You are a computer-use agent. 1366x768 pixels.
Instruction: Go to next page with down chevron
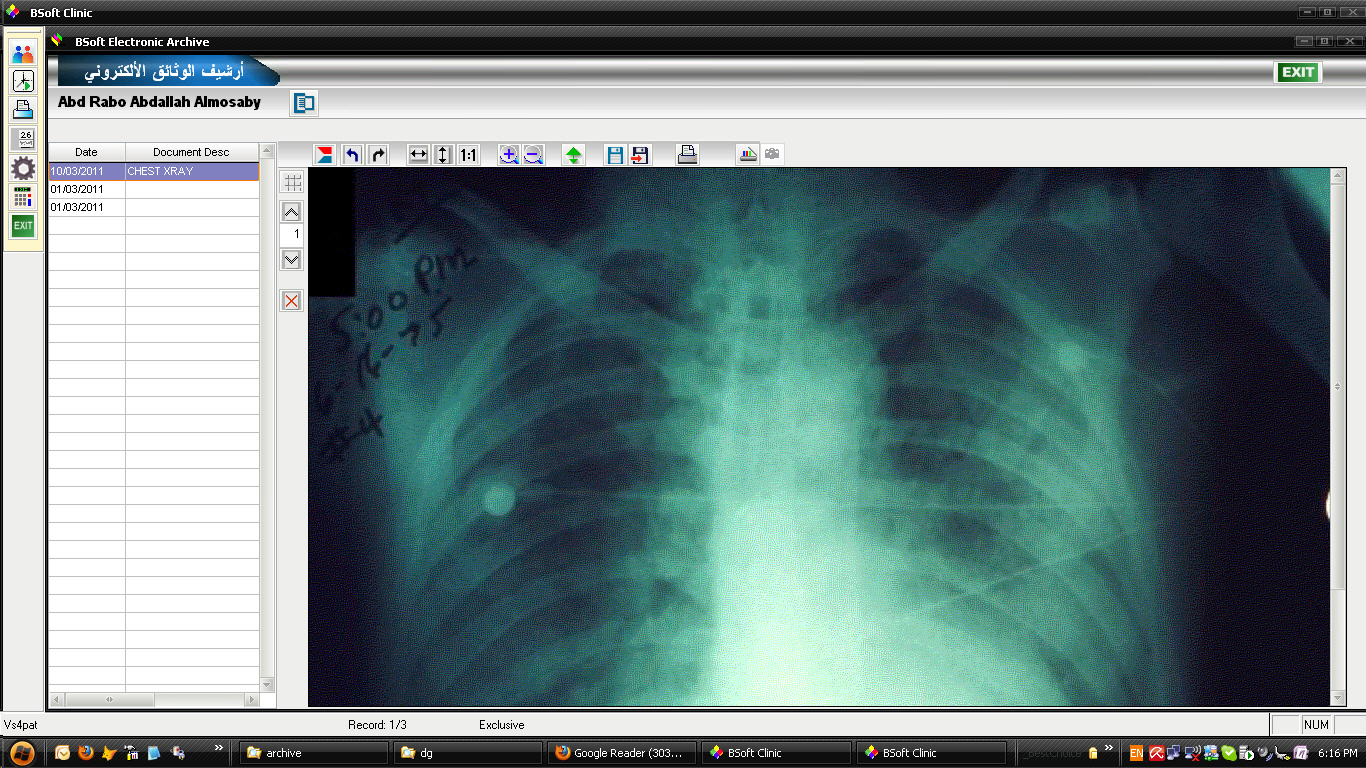[292, 260]
